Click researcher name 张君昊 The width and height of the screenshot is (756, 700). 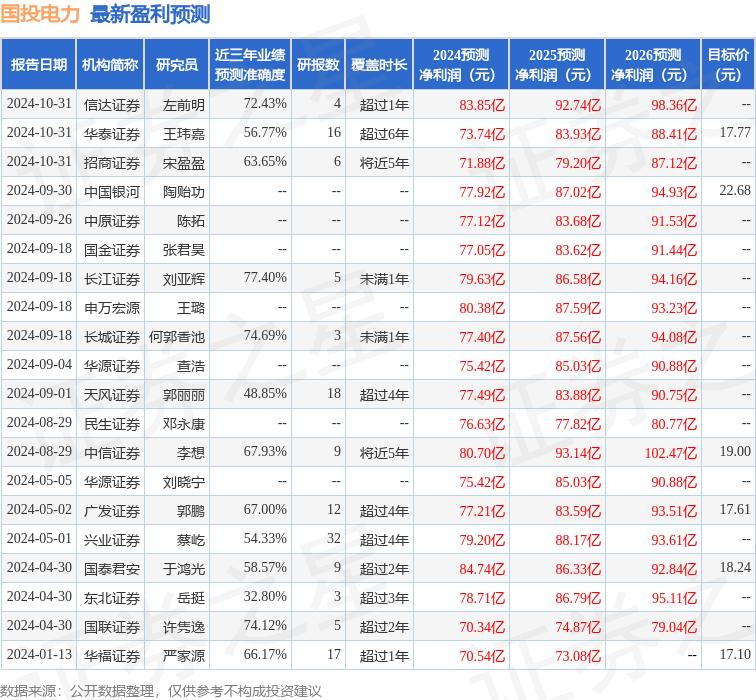183,249
